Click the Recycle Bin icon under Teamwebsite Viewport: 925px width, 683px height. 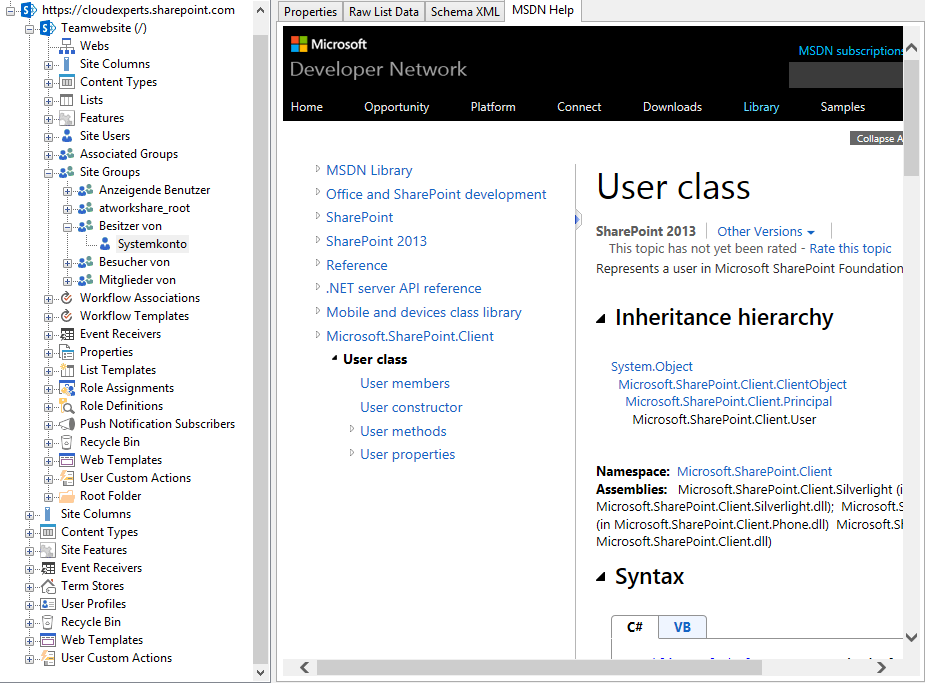pos(67,442)
